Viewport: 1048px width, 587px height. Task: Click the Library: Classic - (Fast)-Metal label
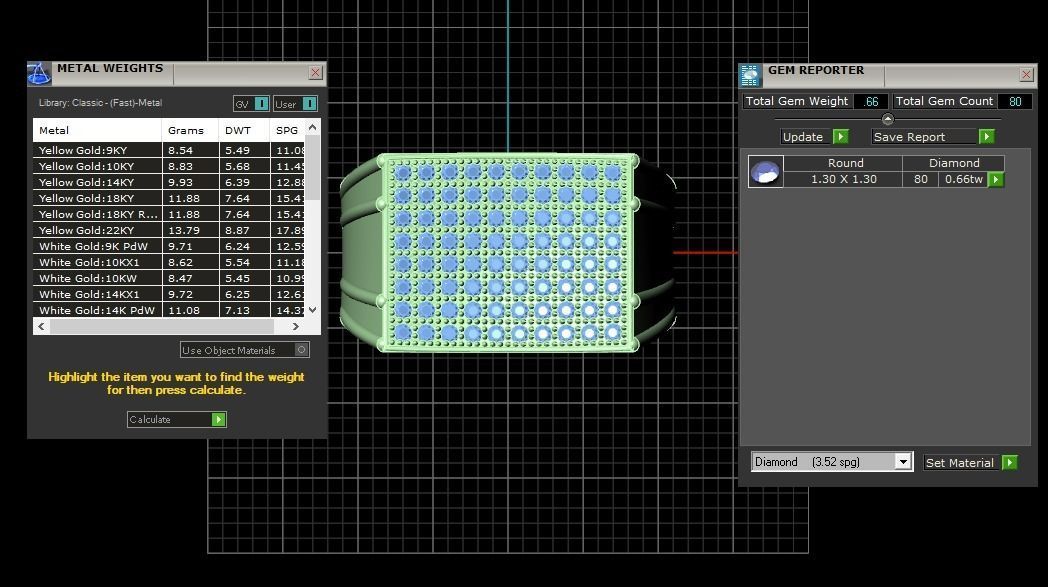(100, 103)
